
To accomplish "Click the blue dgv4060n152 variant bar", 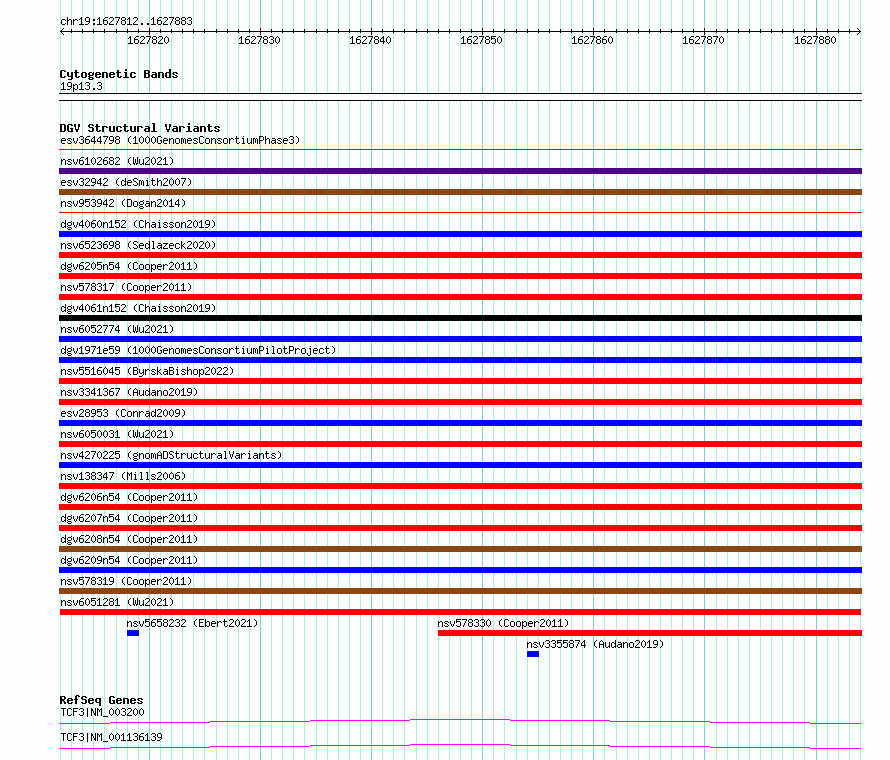I will point(460,234).
